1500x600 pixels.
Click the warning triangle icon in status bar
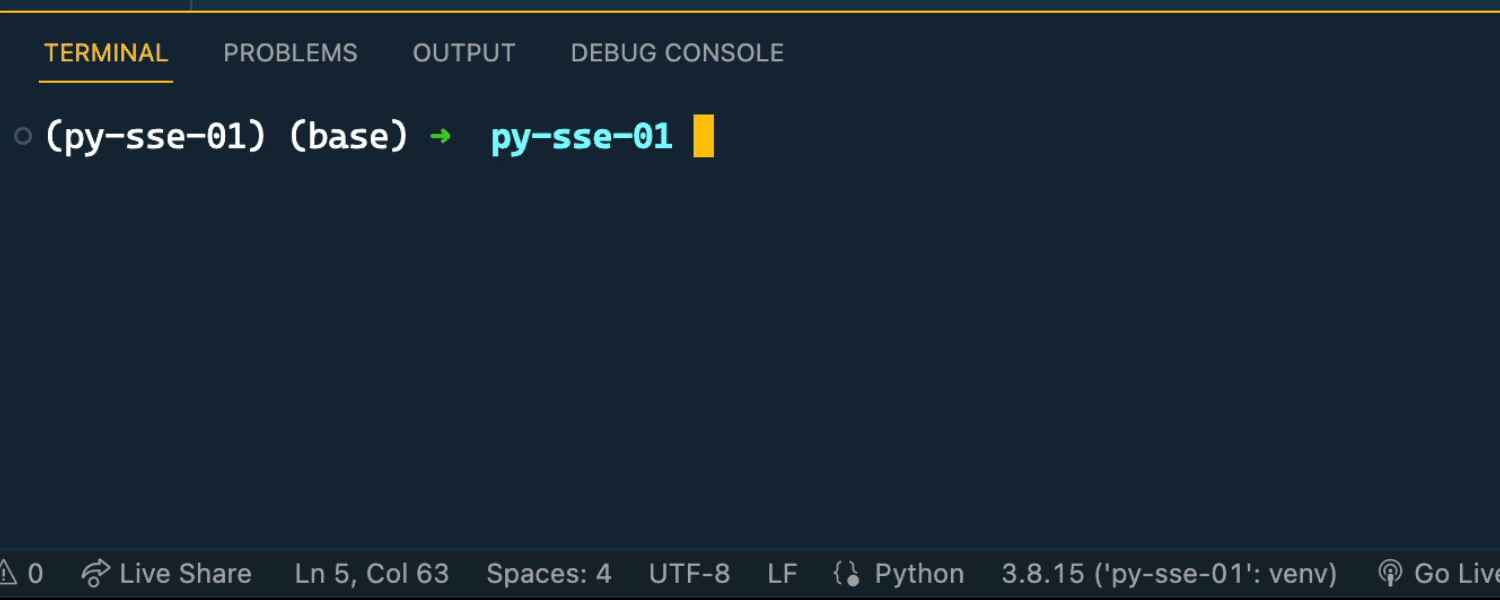coord(8,573)
